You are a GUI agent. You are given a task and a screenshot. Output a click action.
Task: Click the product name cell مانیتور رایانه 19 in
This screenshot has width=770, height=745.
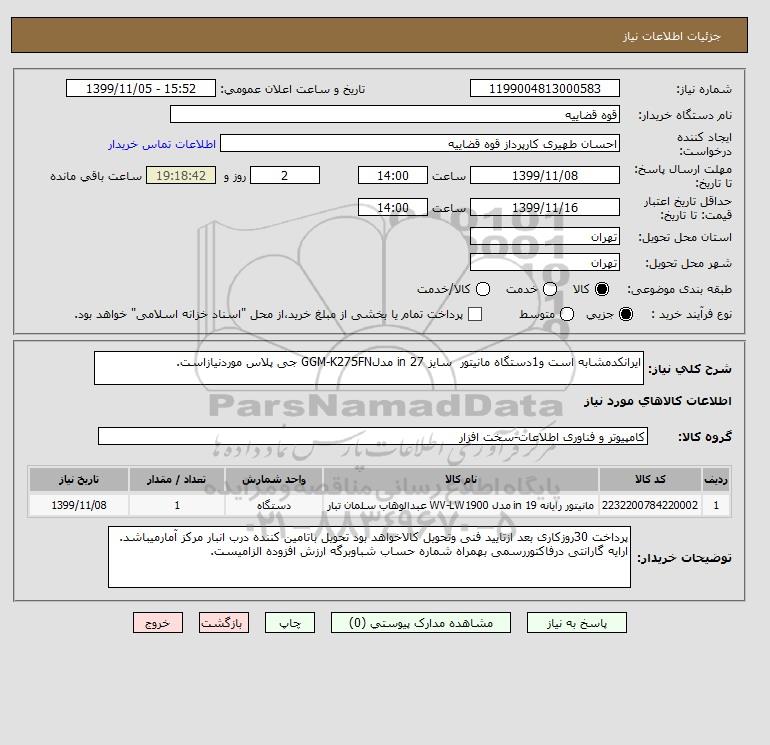pyautogui.click(x=461, y=505)
